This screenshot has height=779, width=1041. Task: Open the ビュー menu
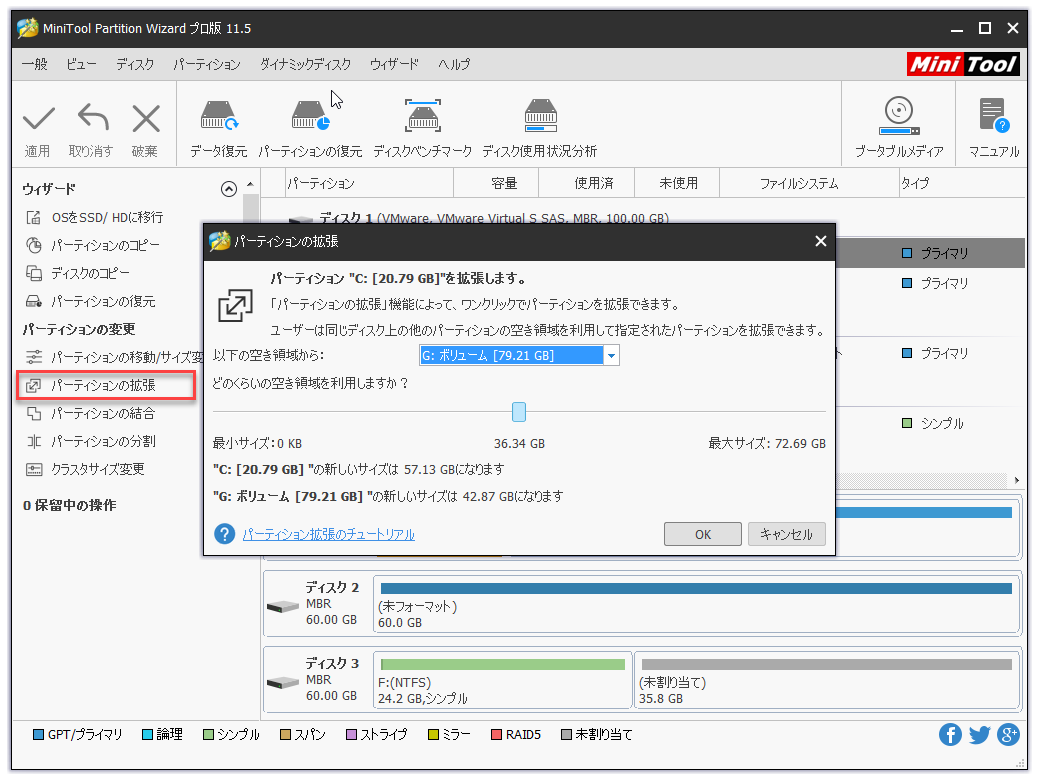pos(81,64)
